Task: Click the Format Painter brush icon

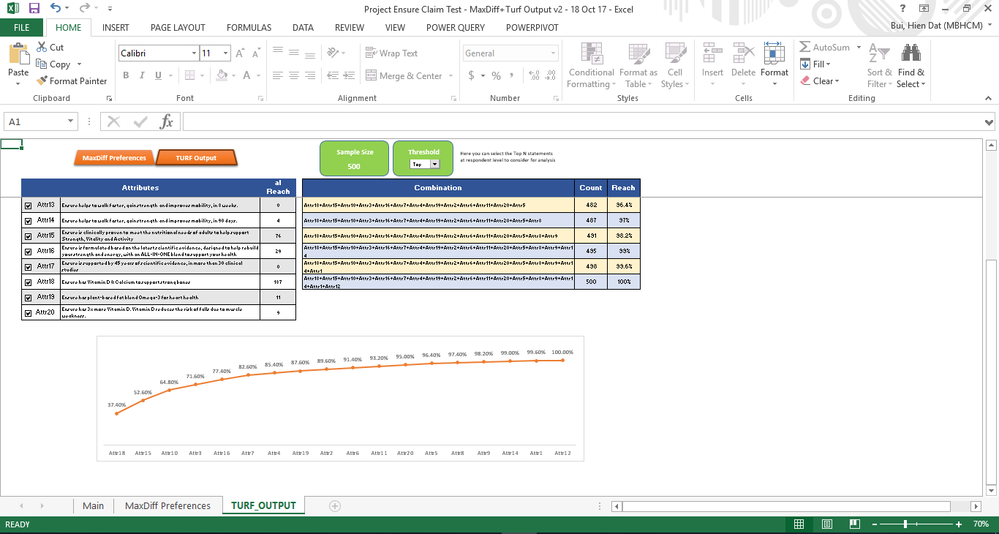Action: coord(42,81)
